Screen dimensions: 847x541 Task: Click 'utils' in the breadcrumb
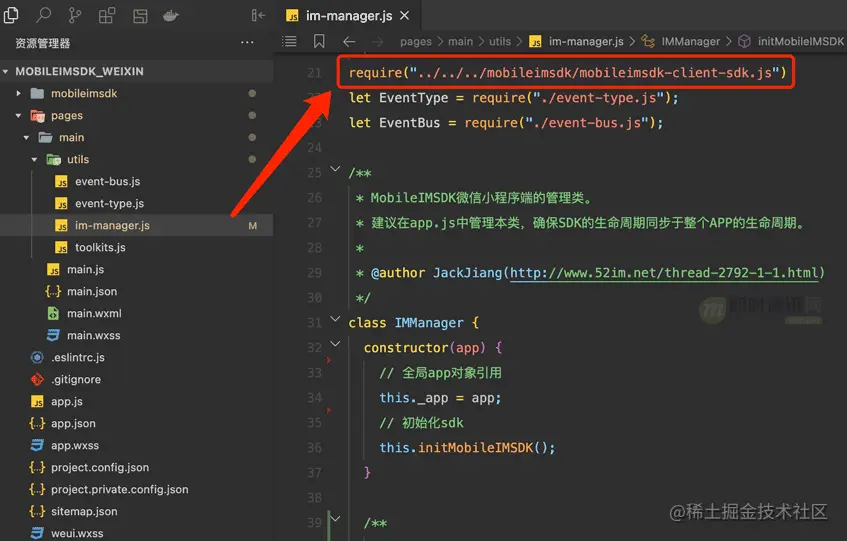tap(500, 42)
